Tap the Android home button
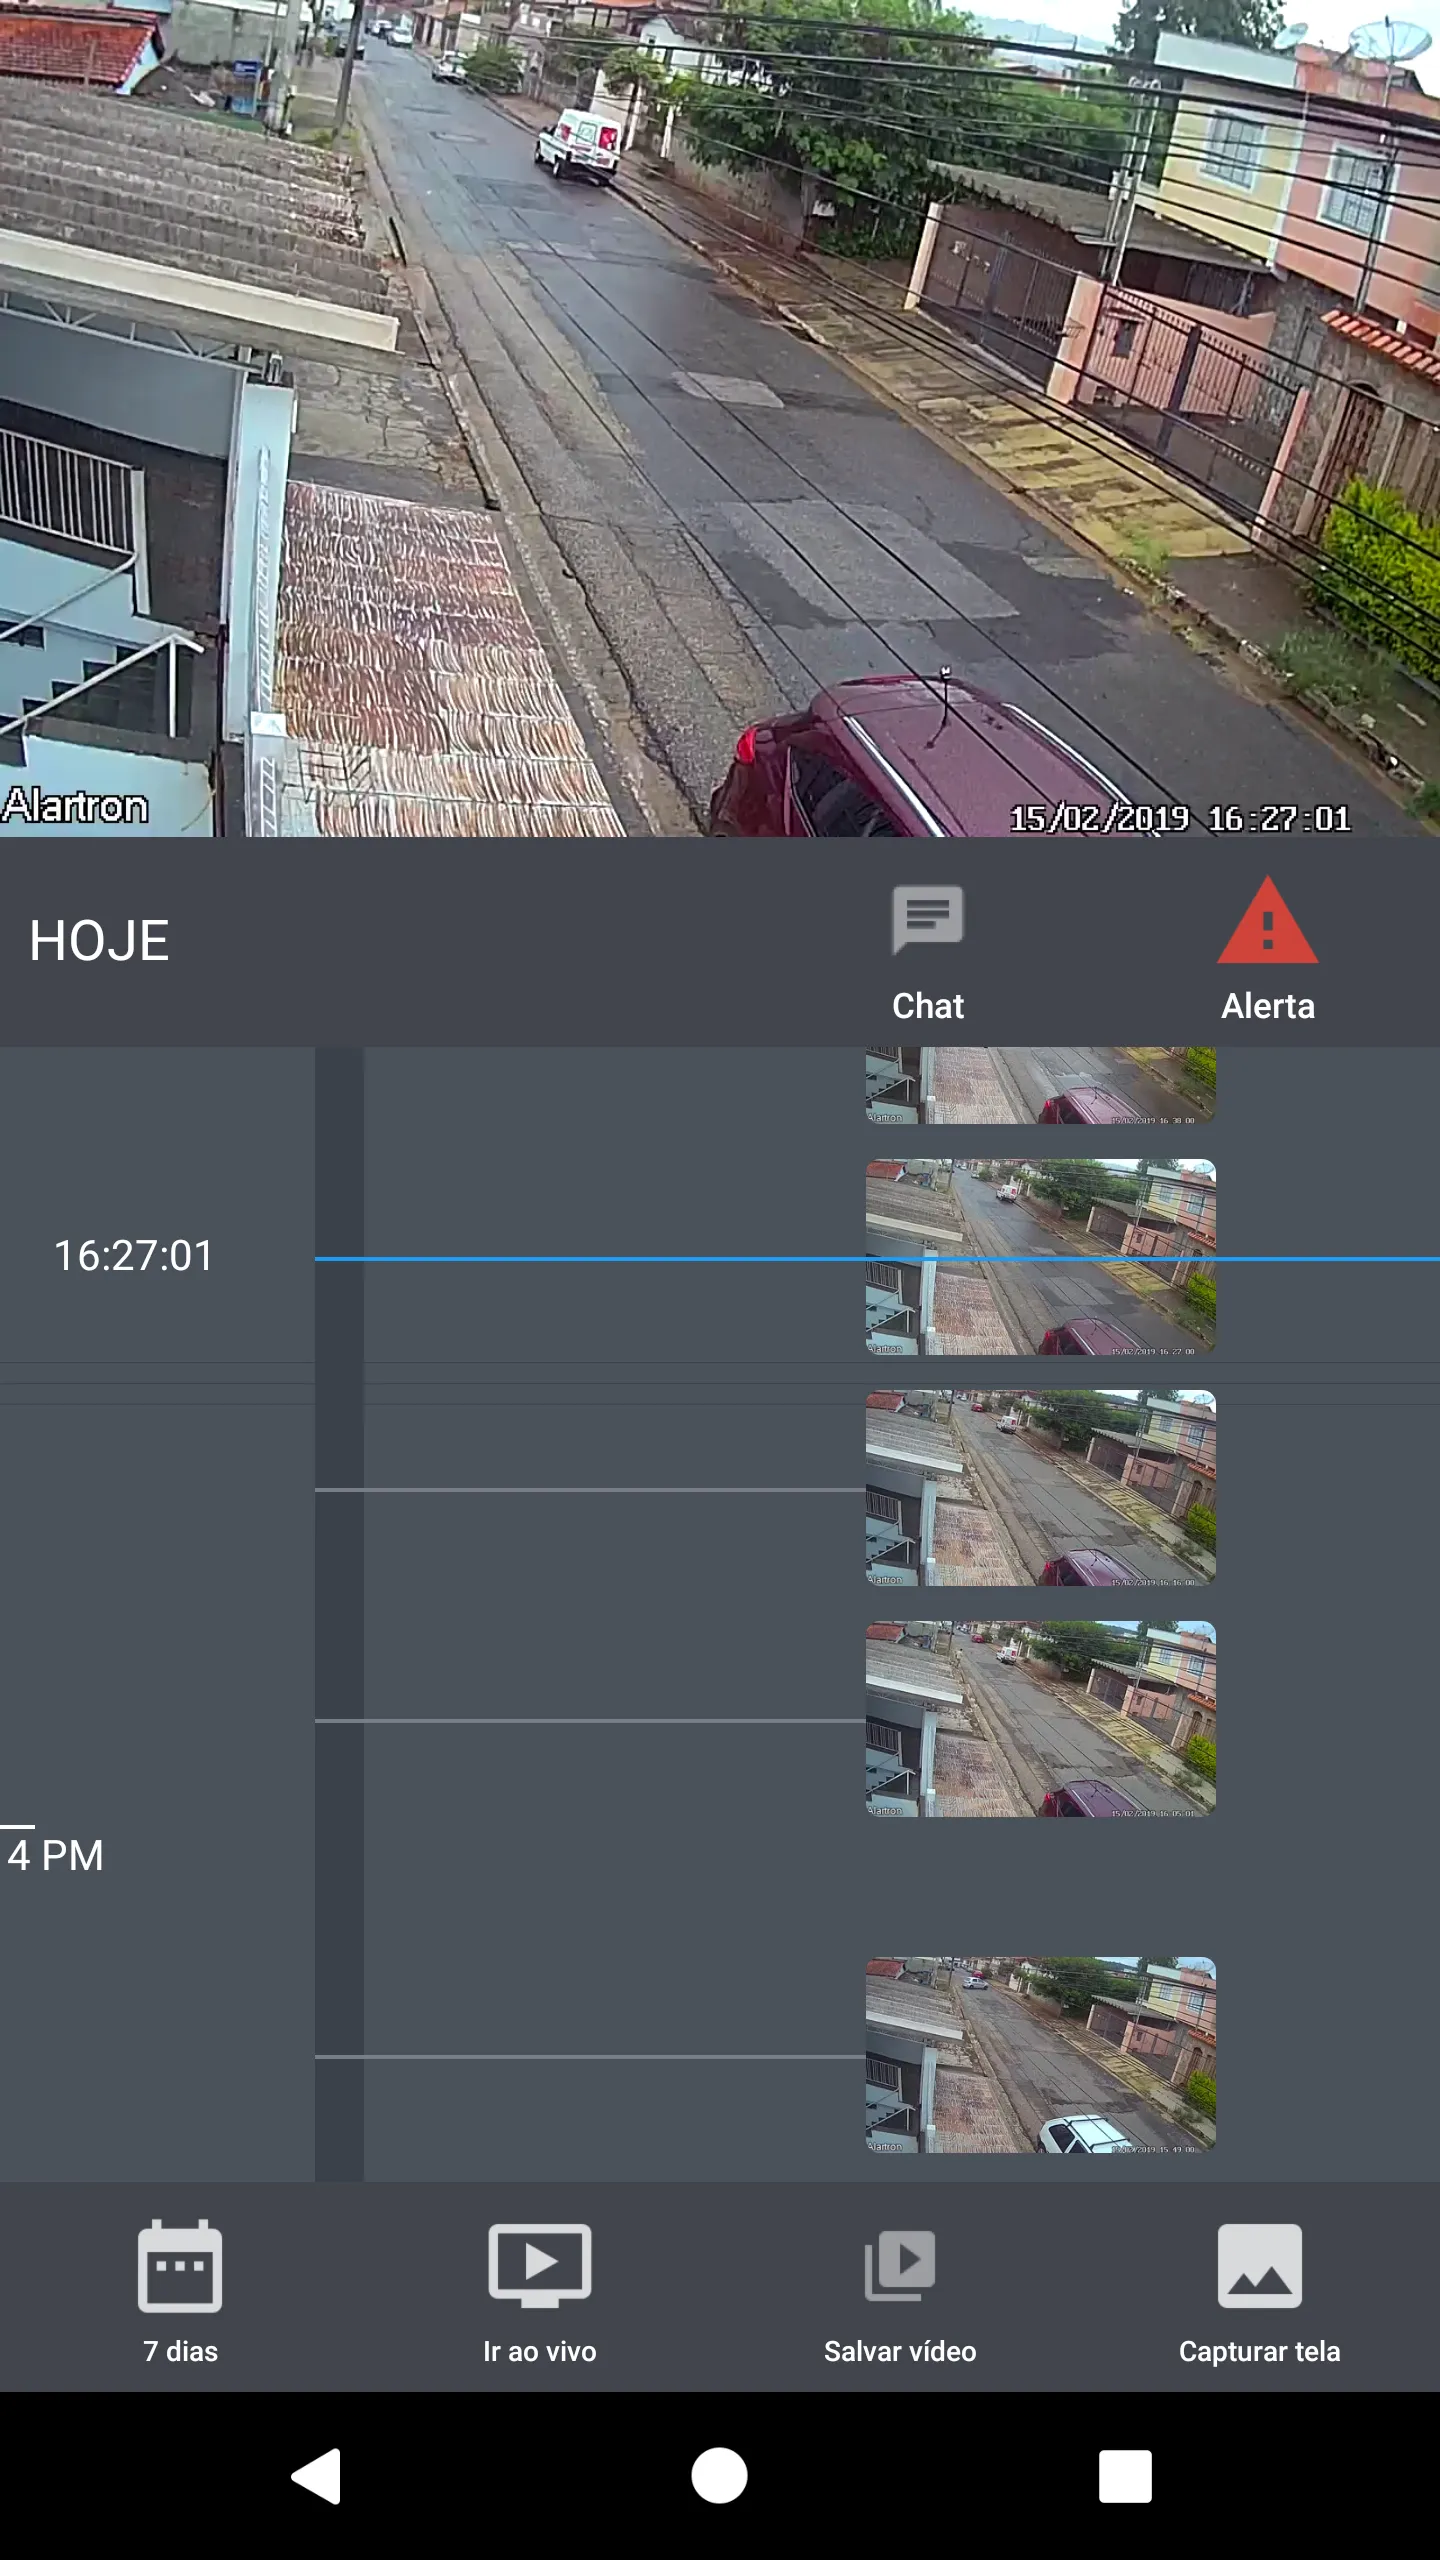Viewport: 1440px width, 2560px height. 719,2476
